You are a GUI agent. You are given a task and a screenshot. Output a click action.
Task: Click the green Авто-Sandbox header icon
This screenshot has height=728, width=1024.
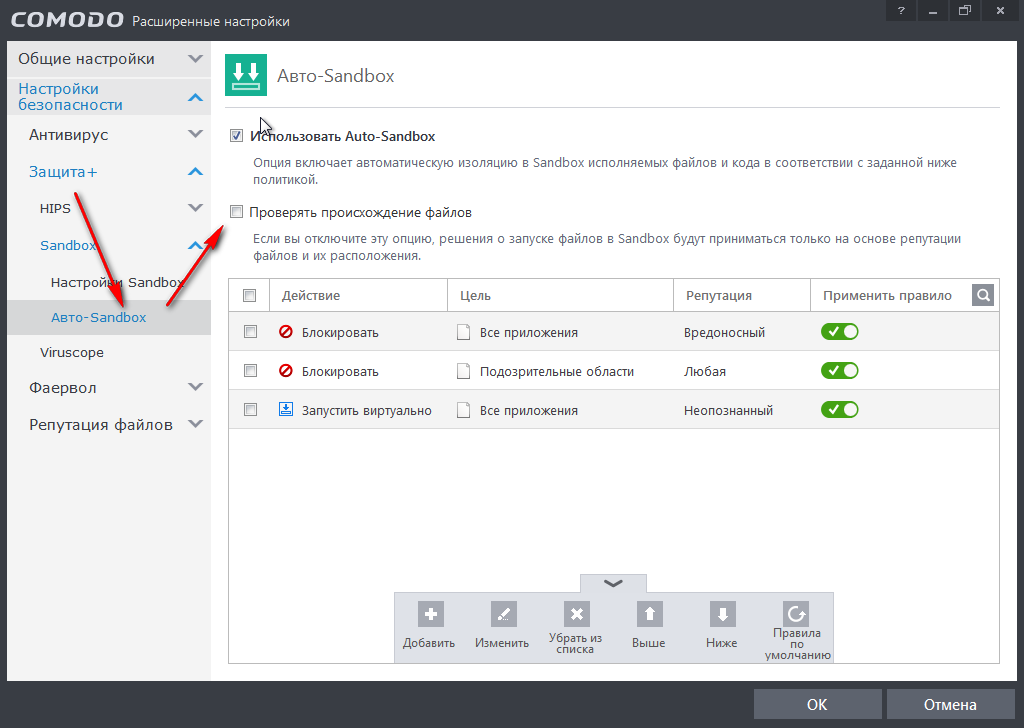click(x=246, y=75)
